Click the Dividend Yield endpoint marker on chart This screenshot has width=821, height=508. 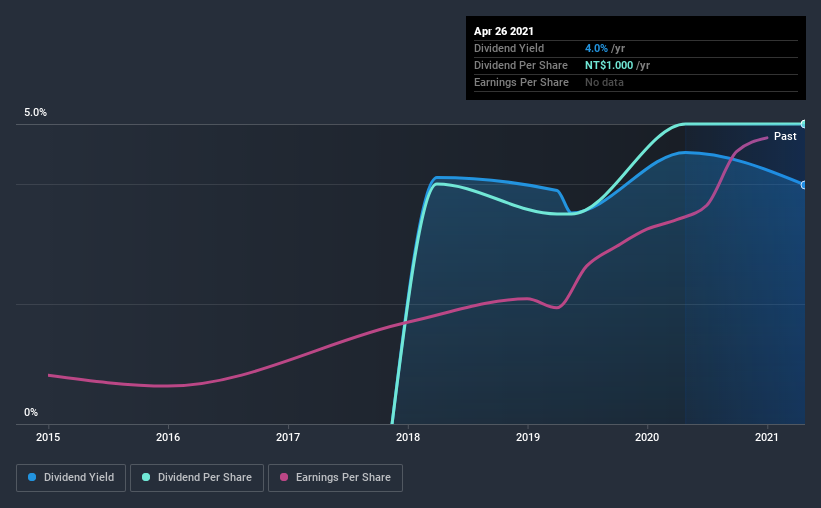[804, 185]
